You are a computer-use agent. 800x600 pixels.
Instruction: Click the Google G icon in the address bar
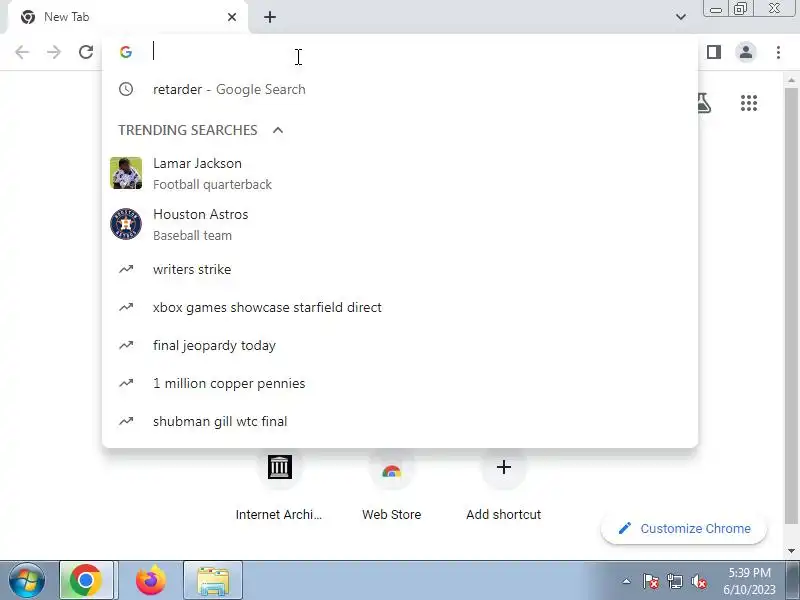(x=126, y=52)
